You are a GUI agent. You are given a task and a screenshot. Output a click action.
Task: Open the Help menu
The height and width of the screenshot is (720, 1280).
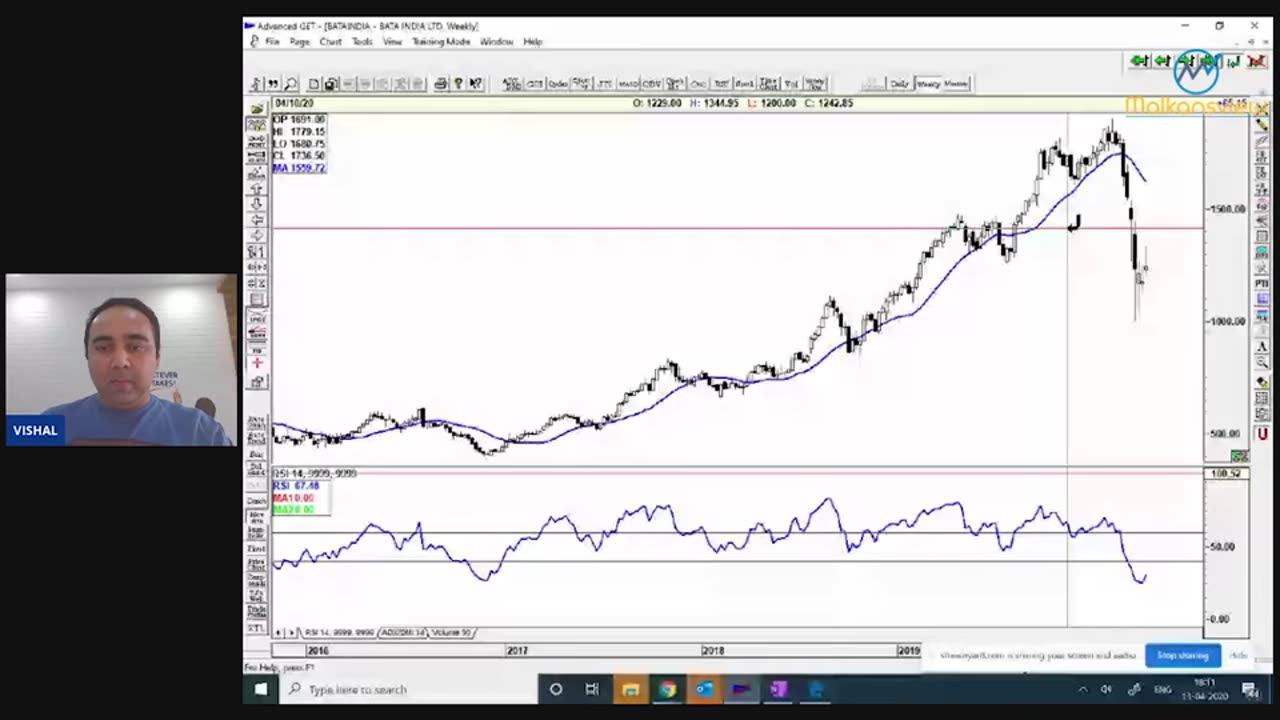[x=533, y=42]
